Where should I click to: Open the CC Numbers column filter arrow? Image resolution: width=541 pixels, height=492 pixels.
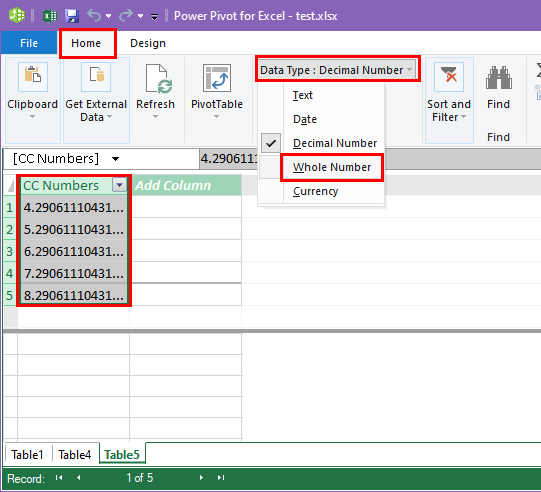[119, 185]
